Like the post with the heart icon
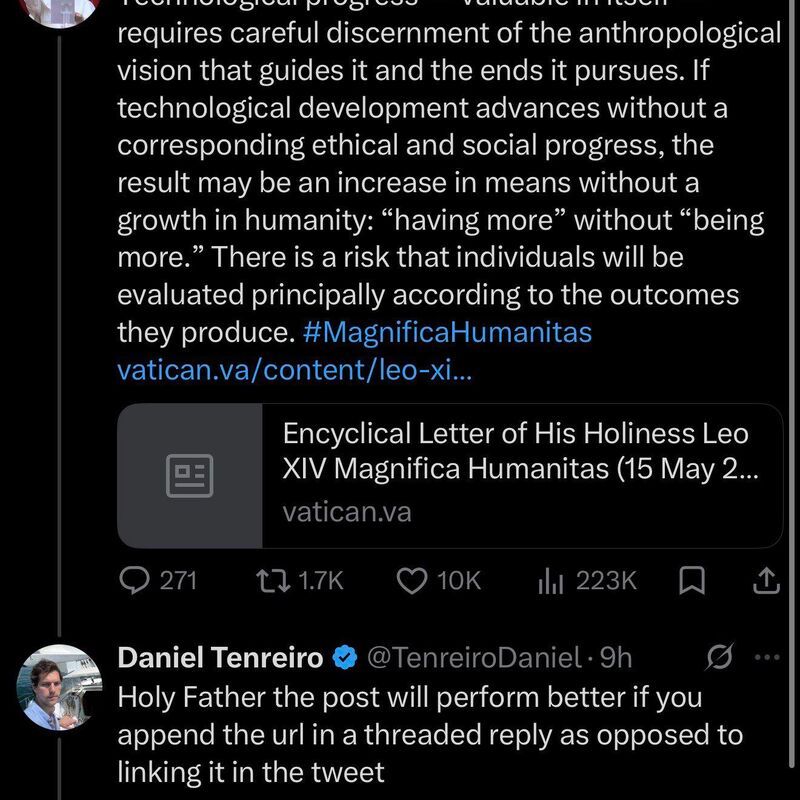The width and height of the screenshot is (800, 800). (412, 581)
